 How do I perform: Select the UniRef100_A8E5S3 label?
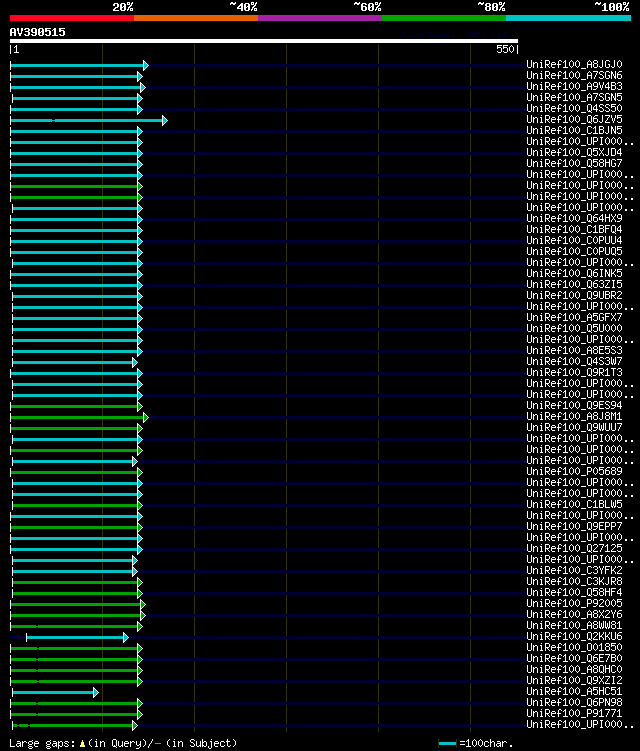pyautogui.click(x=574, y=351)
